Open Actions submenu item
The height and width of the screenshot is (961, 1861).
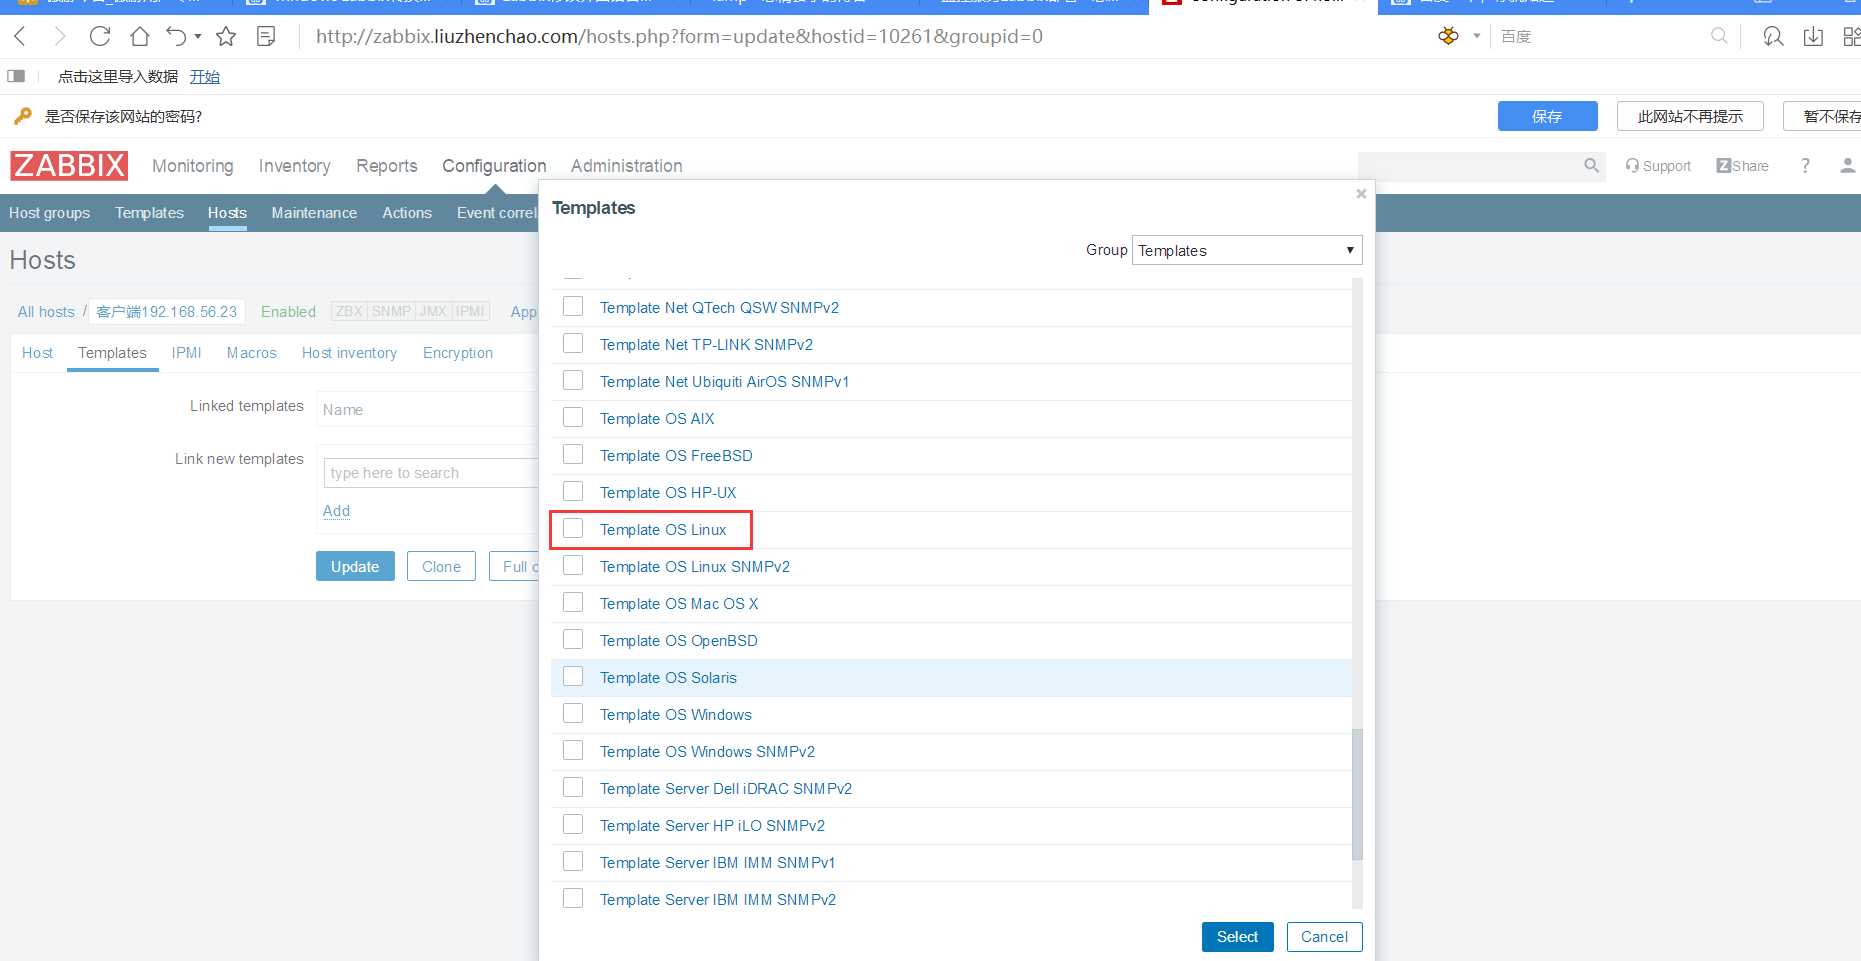point(407,213)
